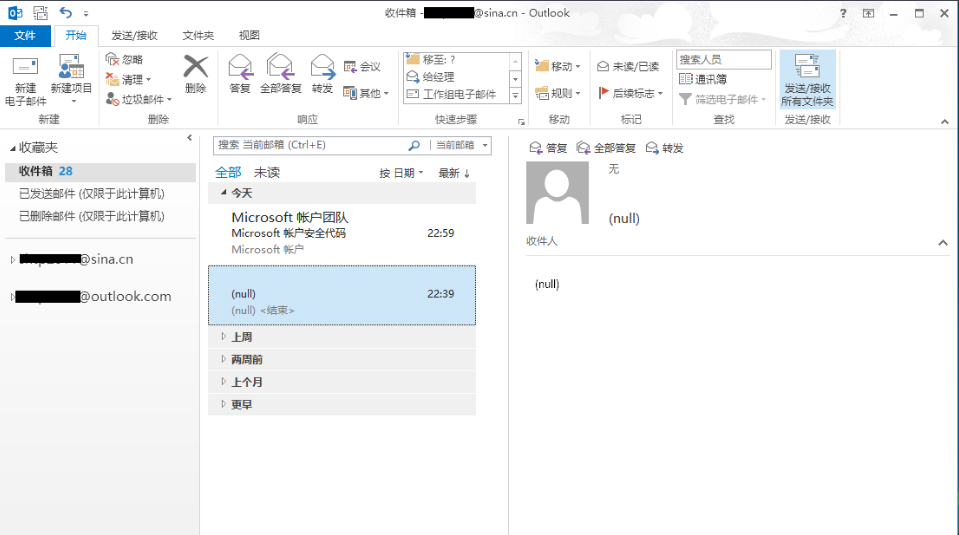
Task: Switch to the 视图 (View) ribbon tab
Action: (249, 35)
